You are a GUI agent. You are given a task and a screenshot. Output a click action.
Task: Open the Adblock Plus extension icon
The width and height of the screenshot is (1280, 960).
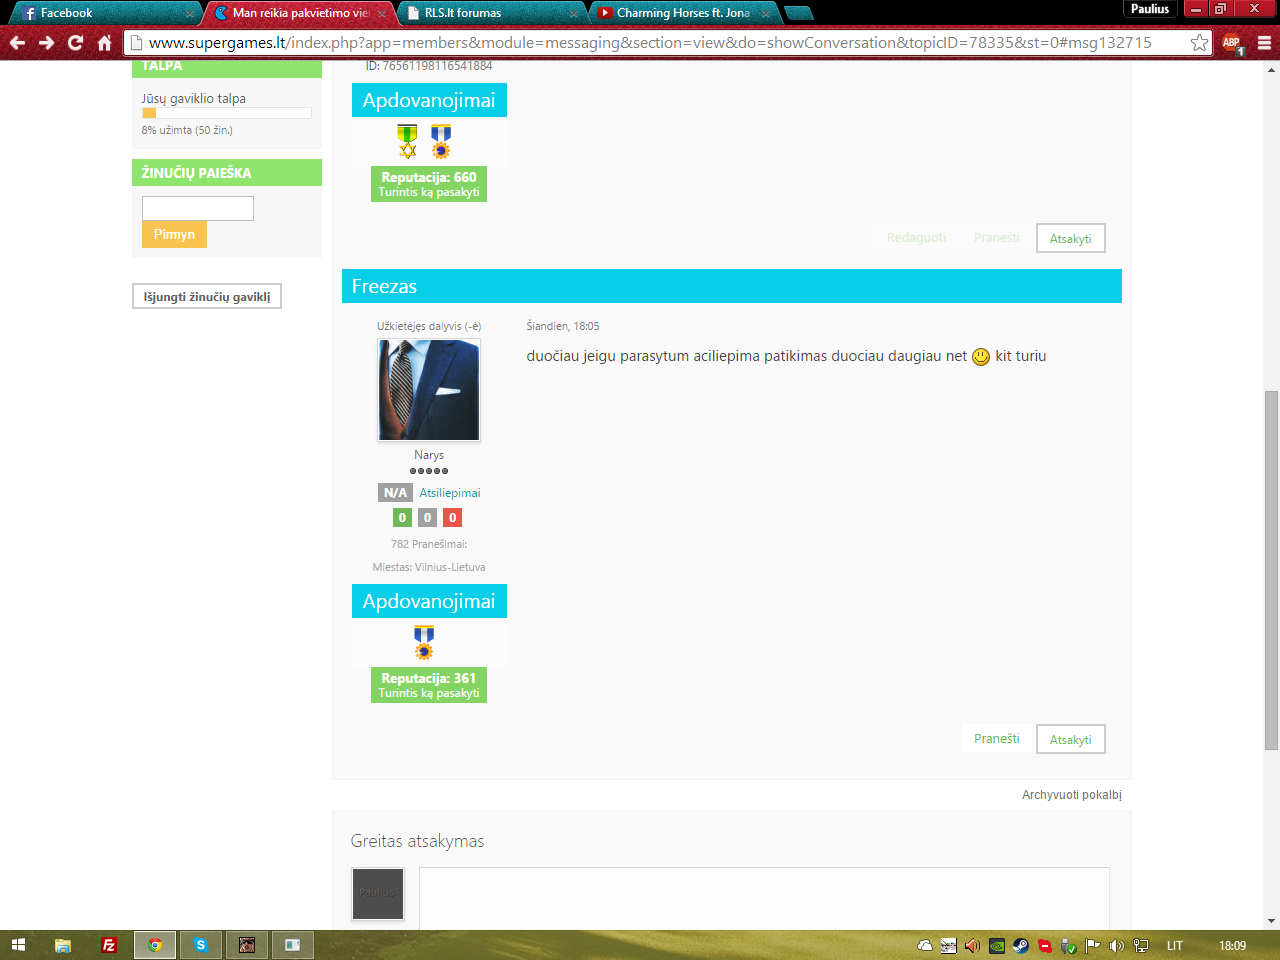[x=1232, y=43]
